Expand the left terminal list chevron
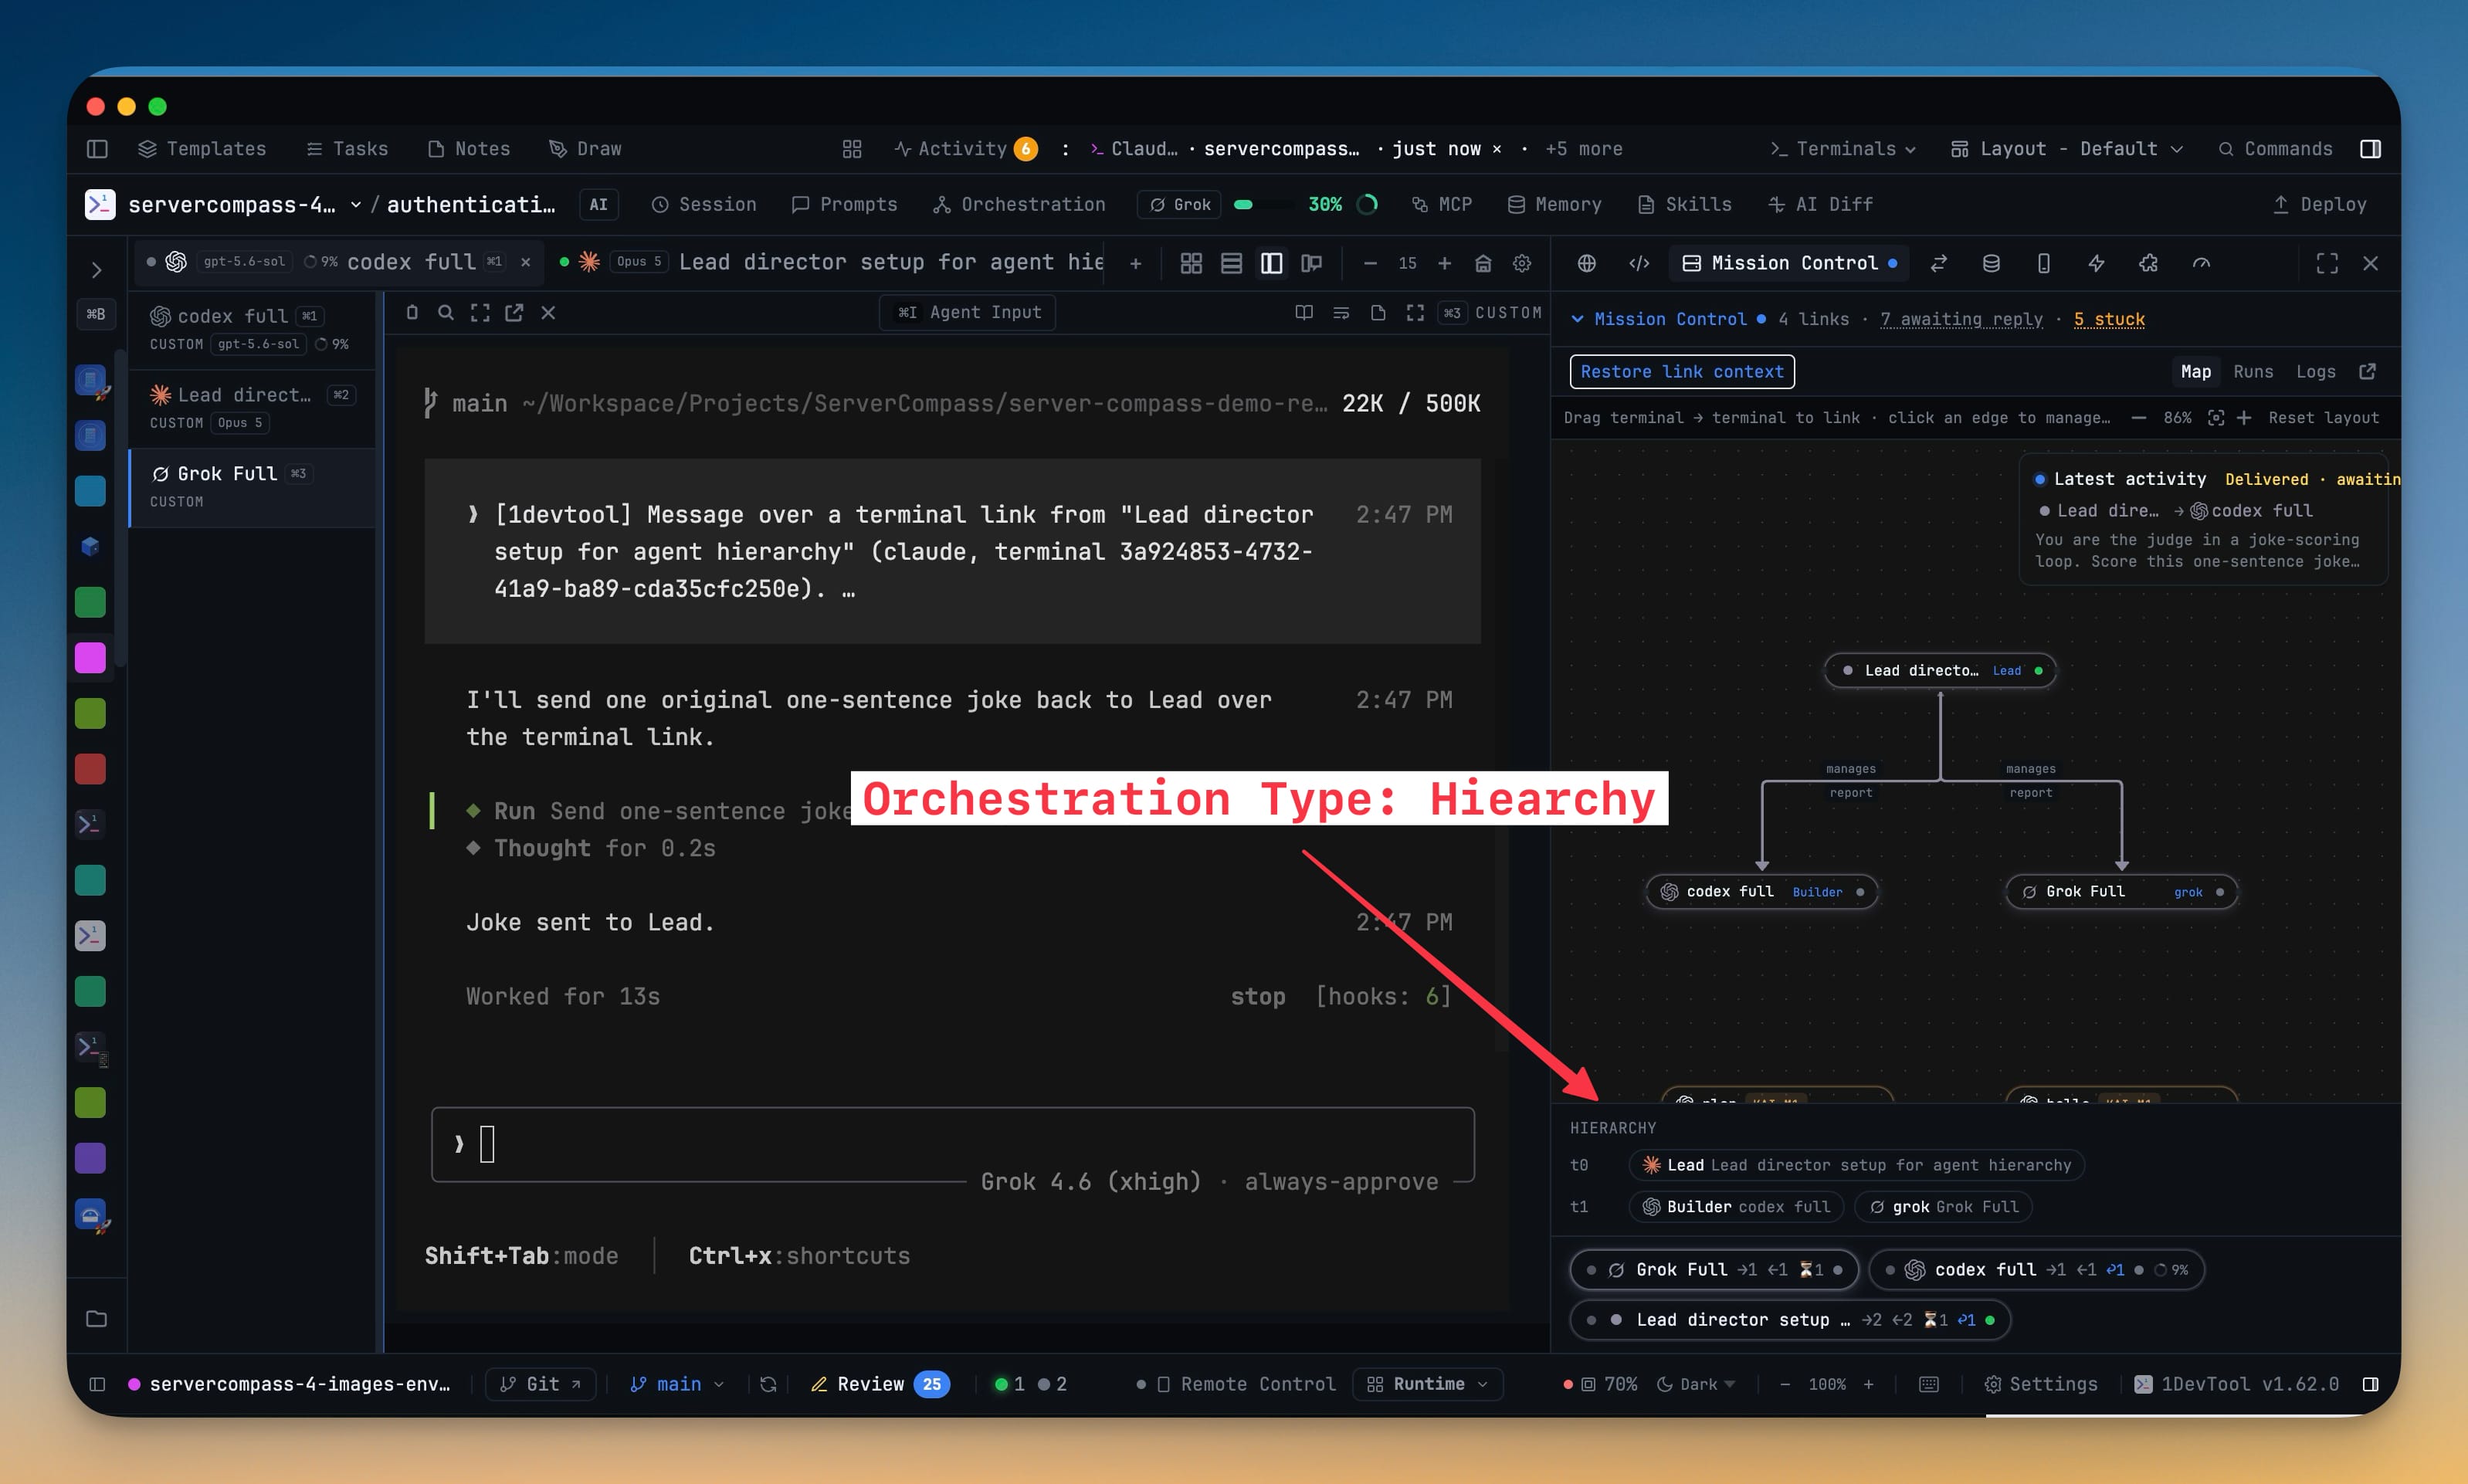 coord(96,270)
